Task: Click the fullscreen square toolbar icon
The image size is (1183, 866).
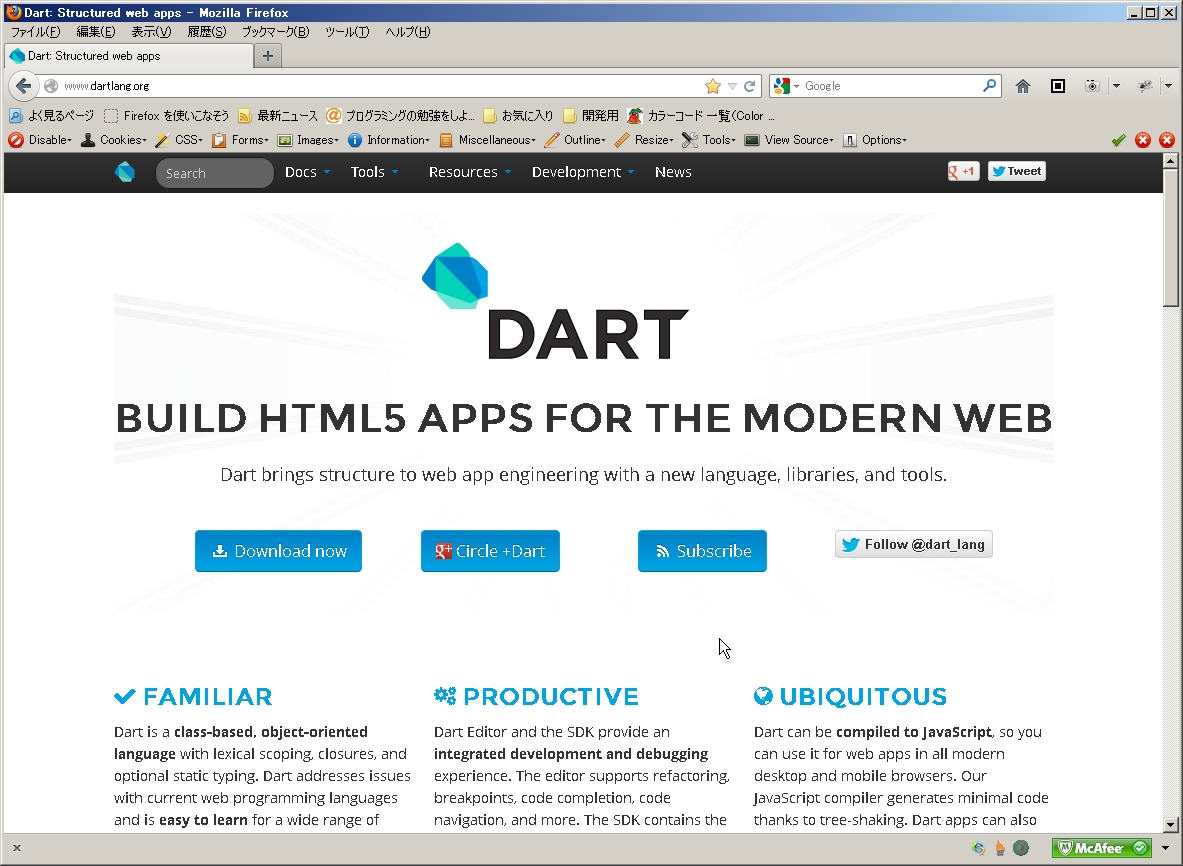Action: tap(1058, 86)
